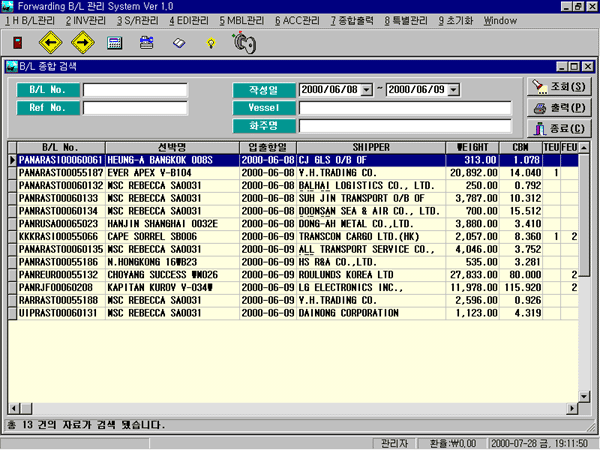Click the WEIGHT column header
600x450 pixels.
[473, 147]
